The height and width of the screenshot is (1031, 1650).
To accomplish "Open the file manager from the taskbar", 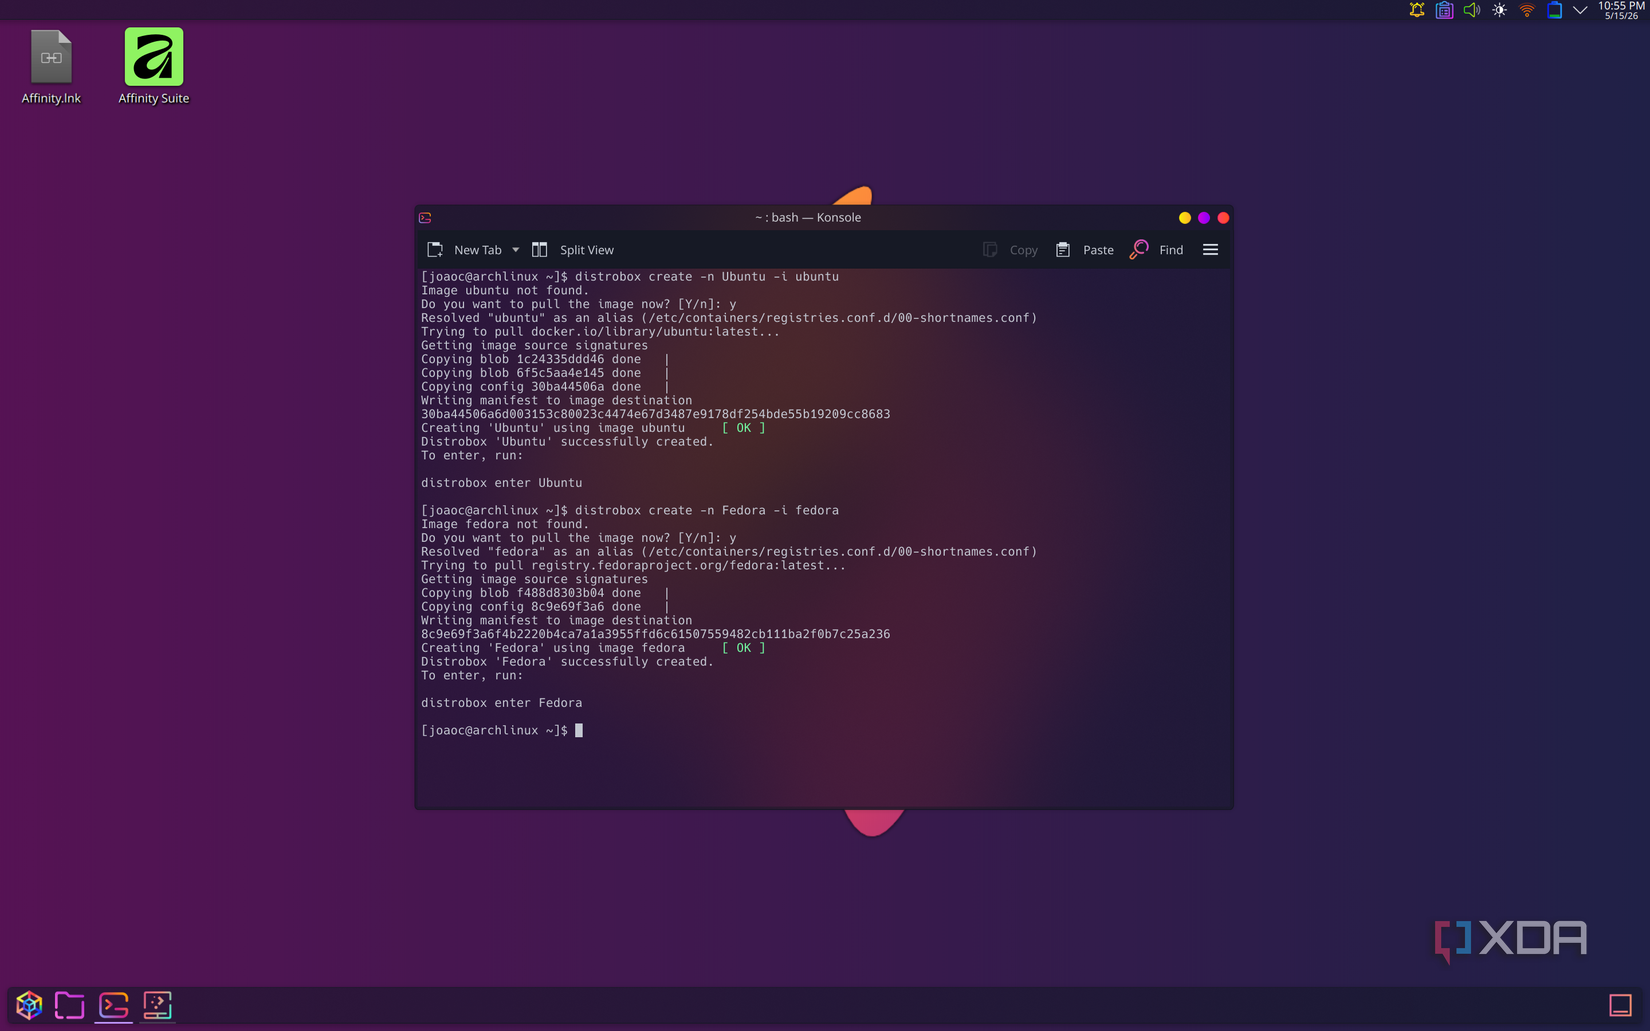I will [x=70, y=1005].
